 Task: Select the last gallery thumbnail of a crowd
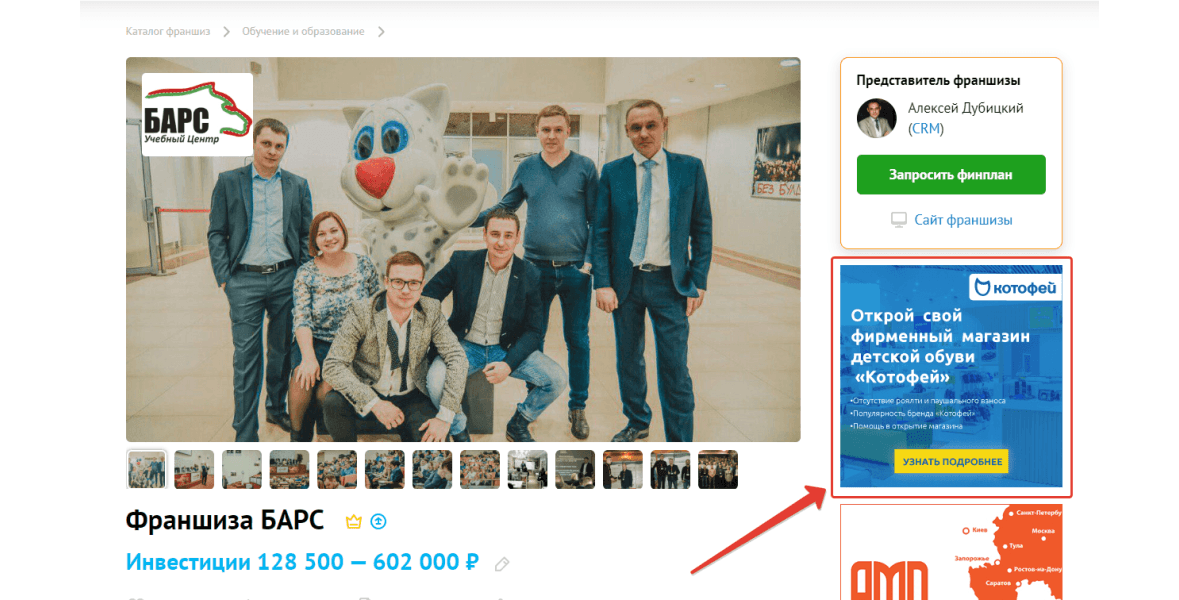[718, 469]
